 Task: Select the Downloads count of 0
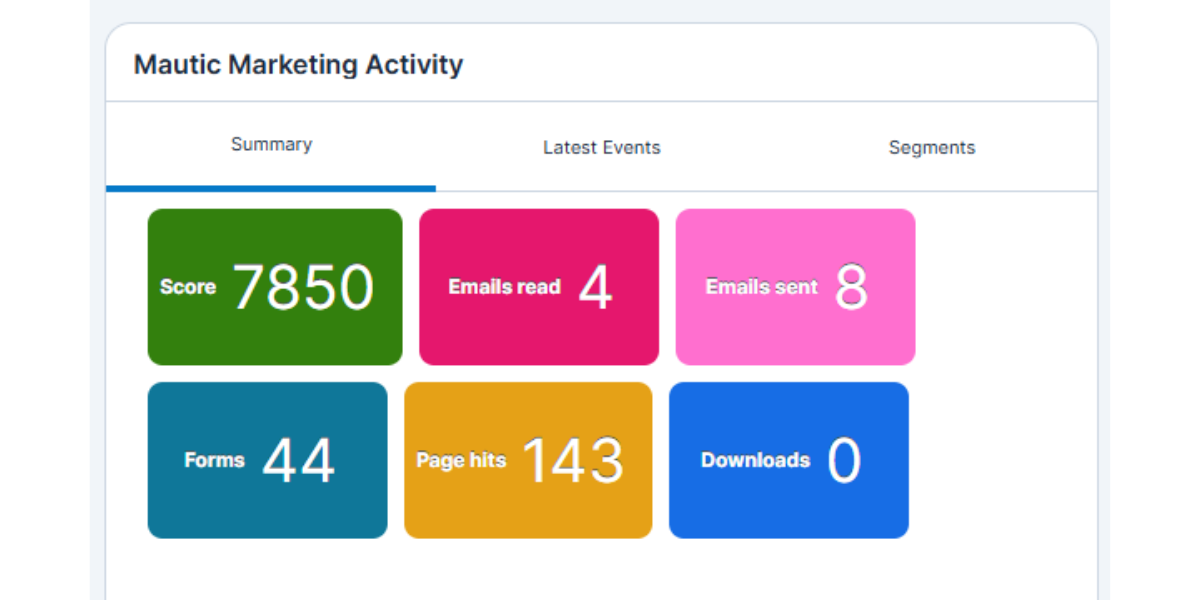pyautogui.click(x=844, y=461)
